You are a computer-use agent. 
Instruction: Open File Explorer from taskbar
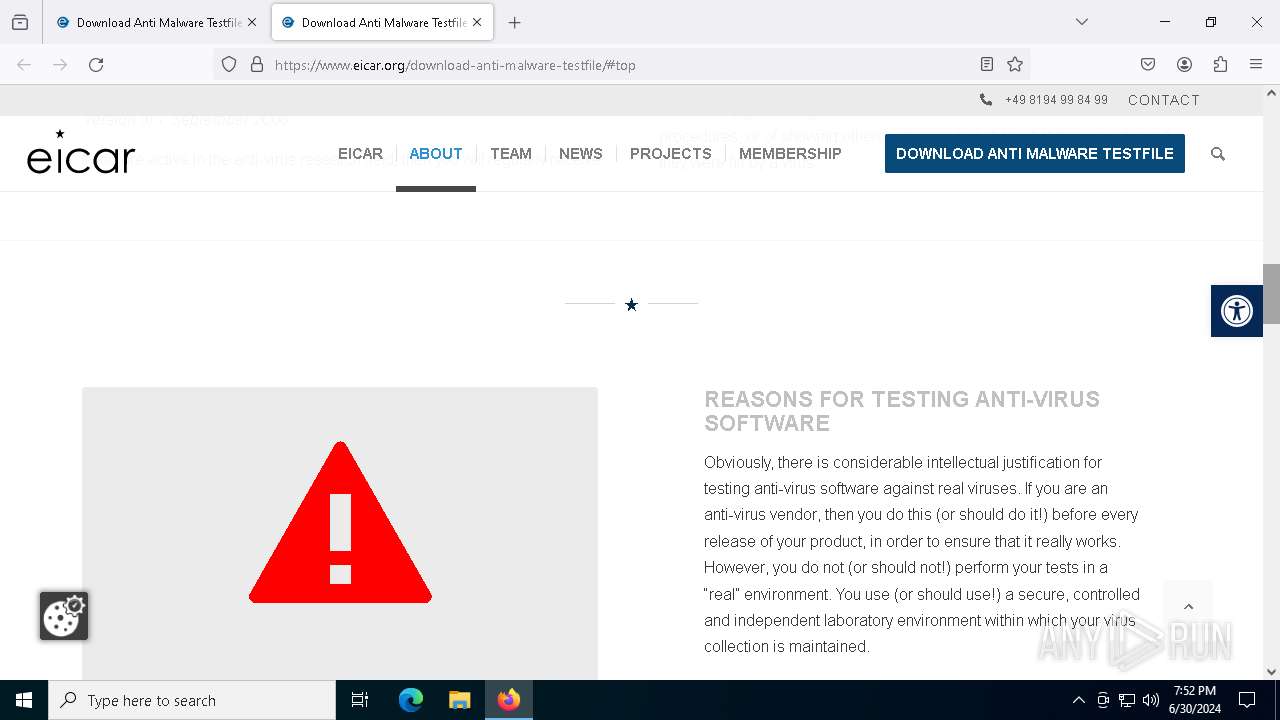click(x=460, y=700)
